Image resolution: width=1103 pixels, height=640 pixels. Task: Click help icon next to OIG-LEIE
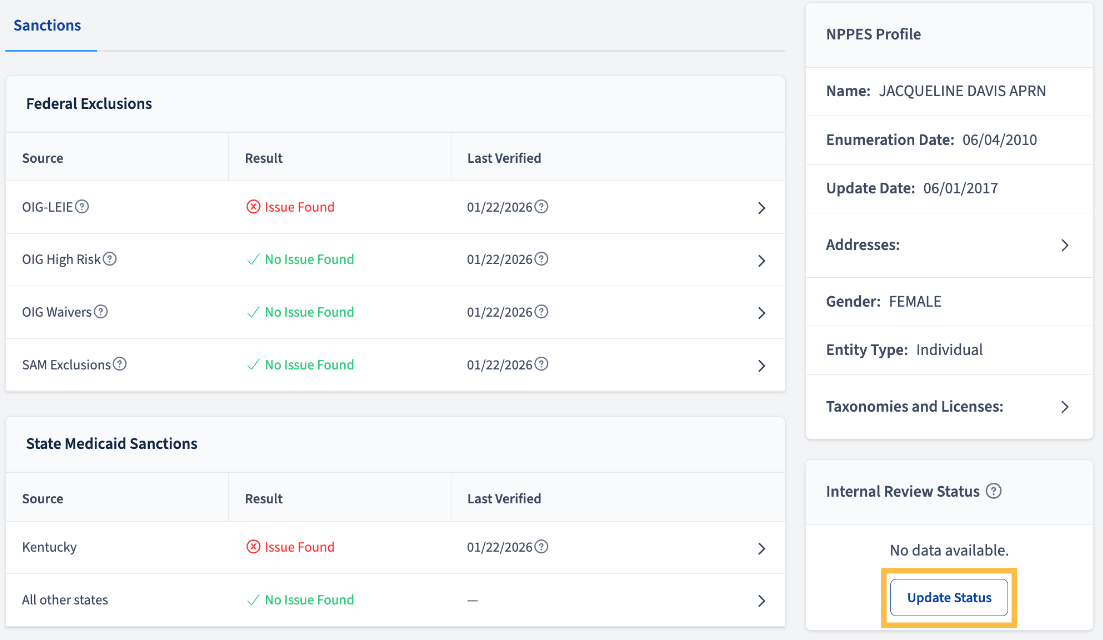pyautogui.click(x=82, y=207)
